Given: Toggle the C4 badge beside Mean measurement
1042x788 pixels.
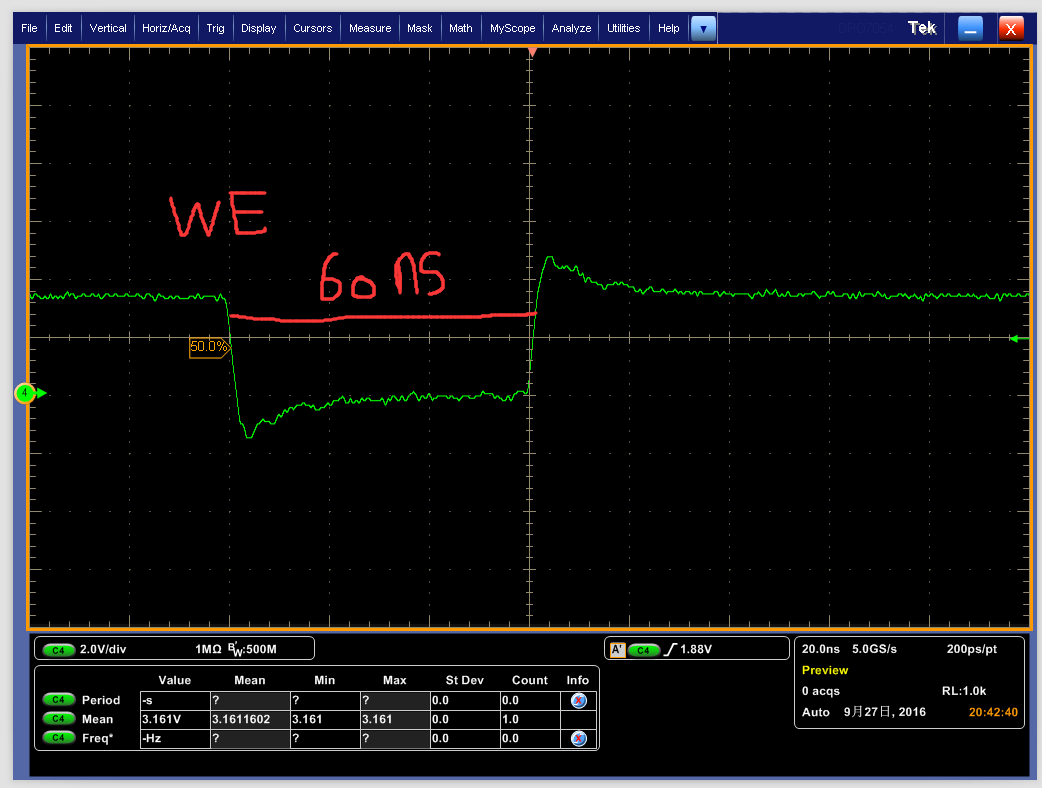Looking at the screenshot, I should click(60, 719).
